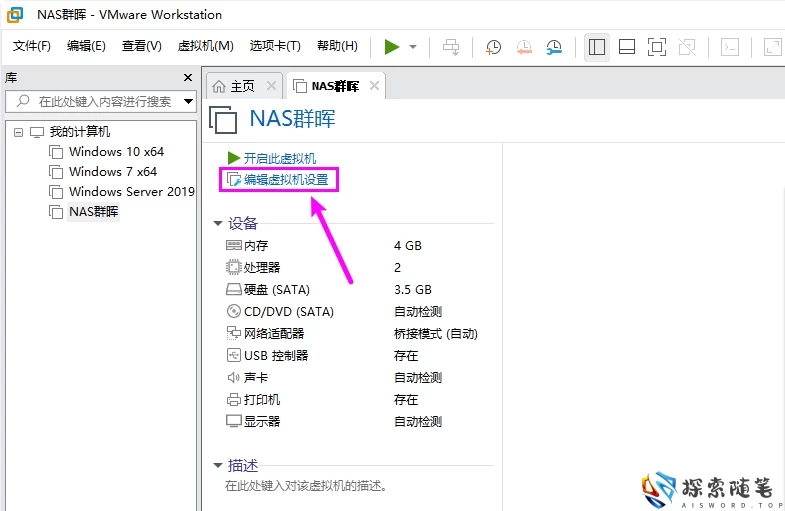Open the snapshot manager icon
Screen dimensions: 785x511
pos(554,47)
